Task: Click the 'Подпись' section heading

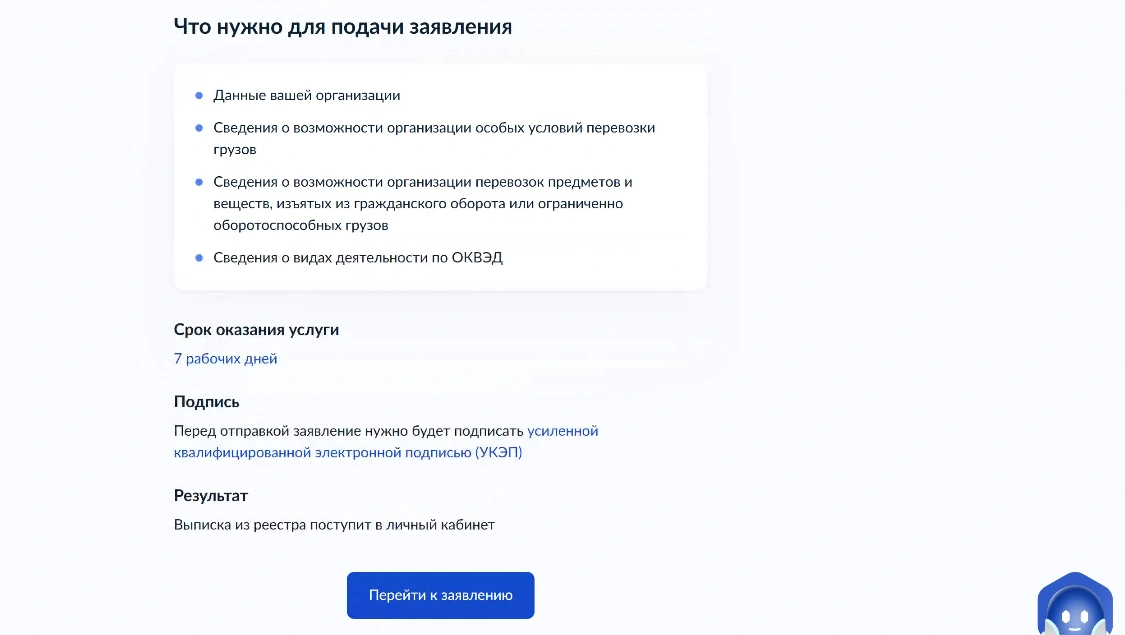Action: (207, 401)
